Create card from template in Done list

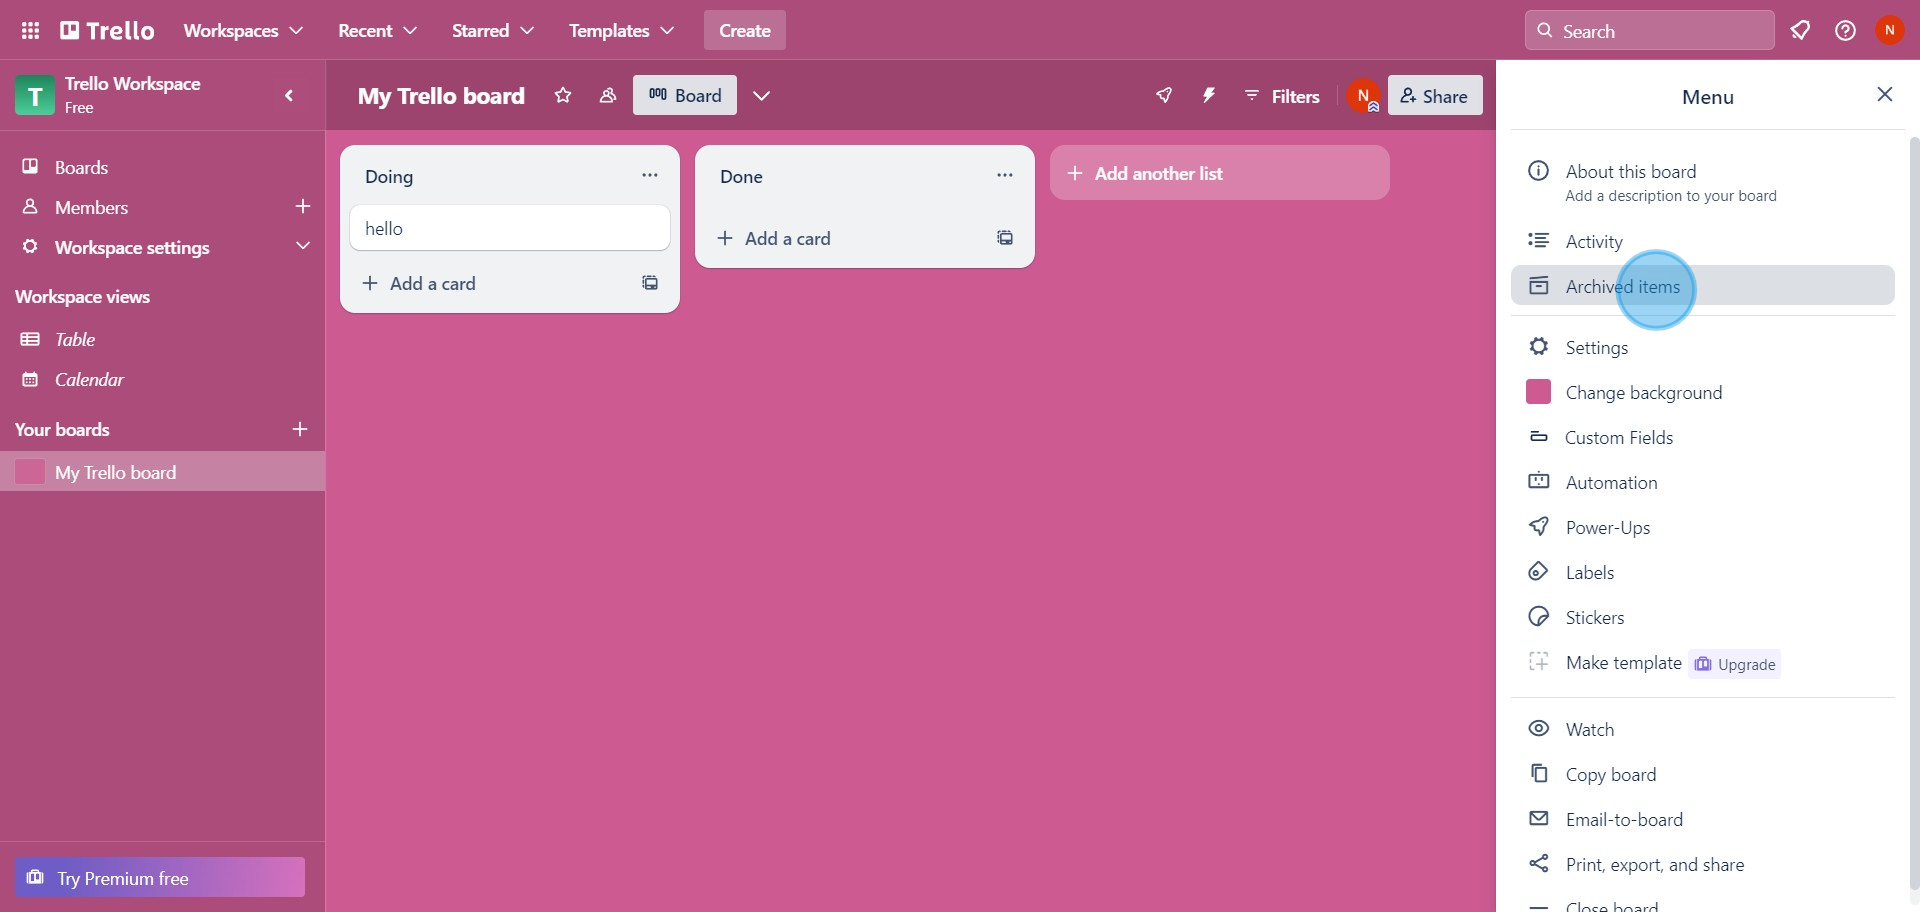1005,239
